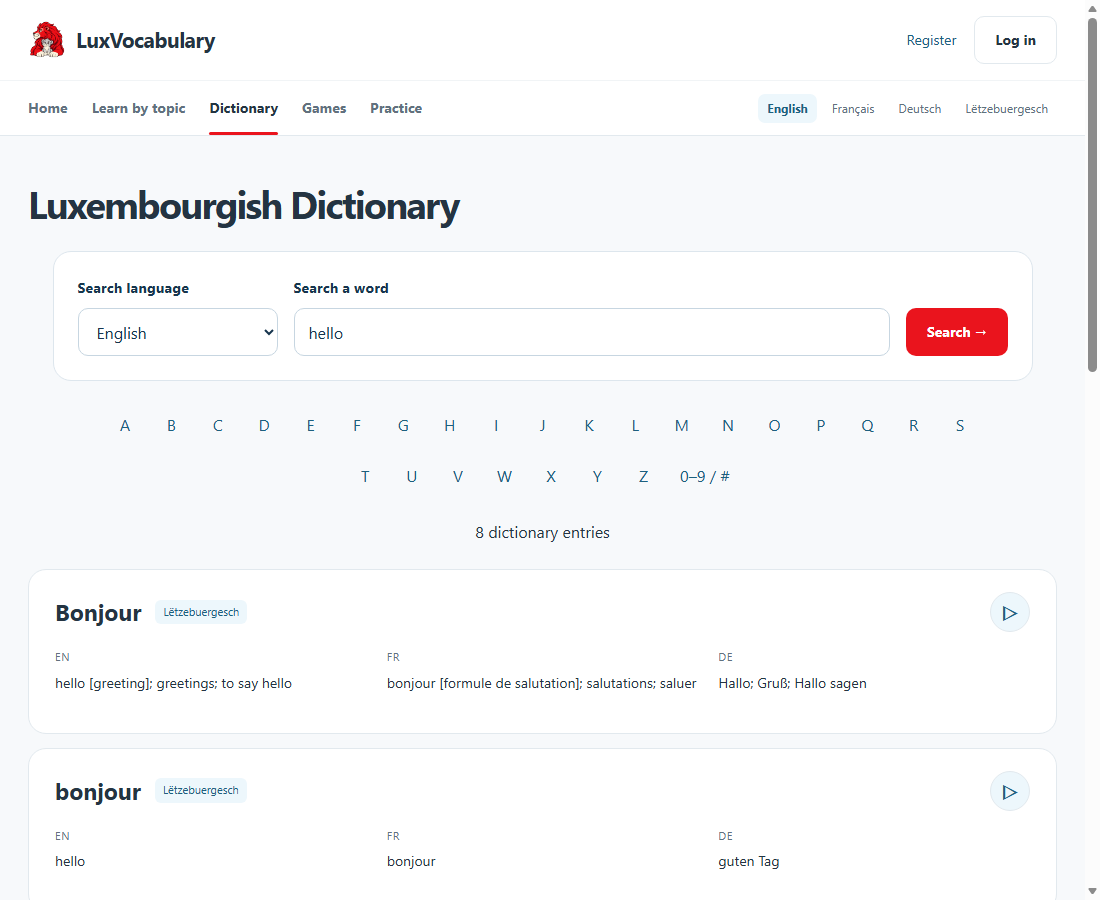Switch to the Games tab
Viewport: 1100px width, 900px height.
click(x=324, y=108)
